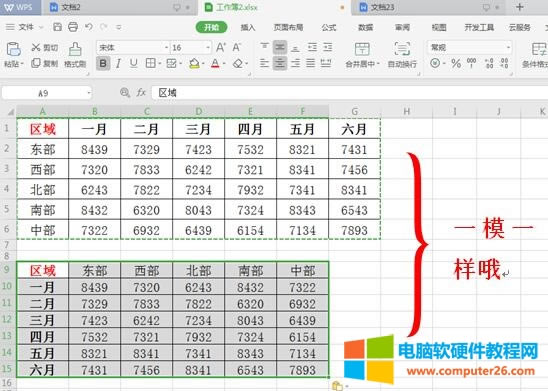The image size is (548, 391).
Task: Click the Name Box showing A9
Action: coord(46,93)
